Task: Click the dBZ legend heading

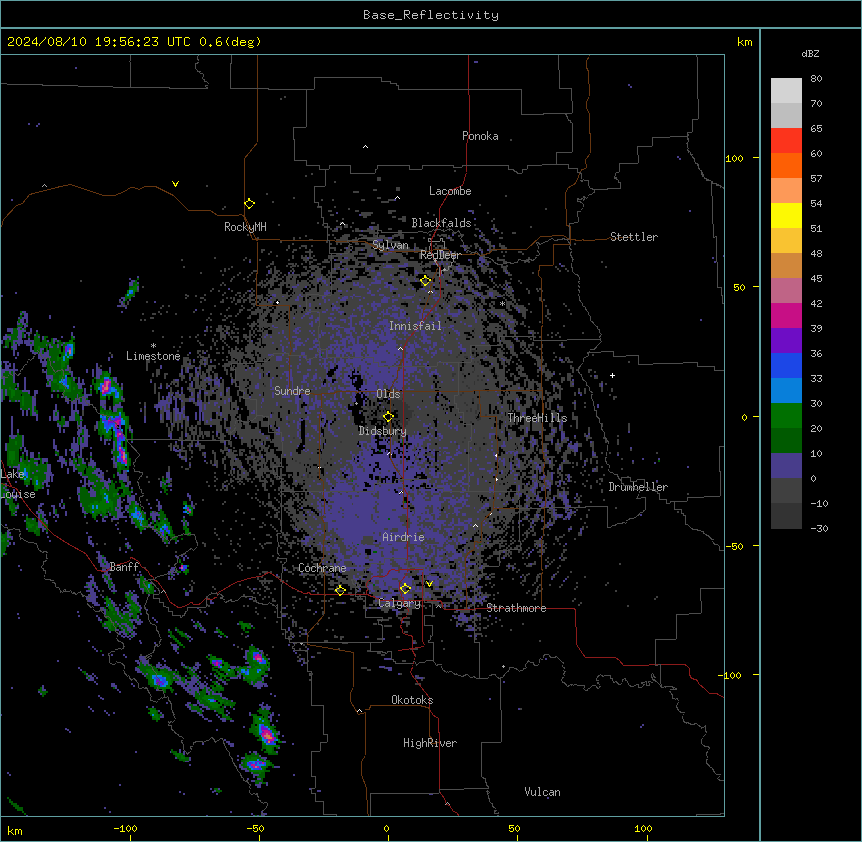Action: coord(810,53)
